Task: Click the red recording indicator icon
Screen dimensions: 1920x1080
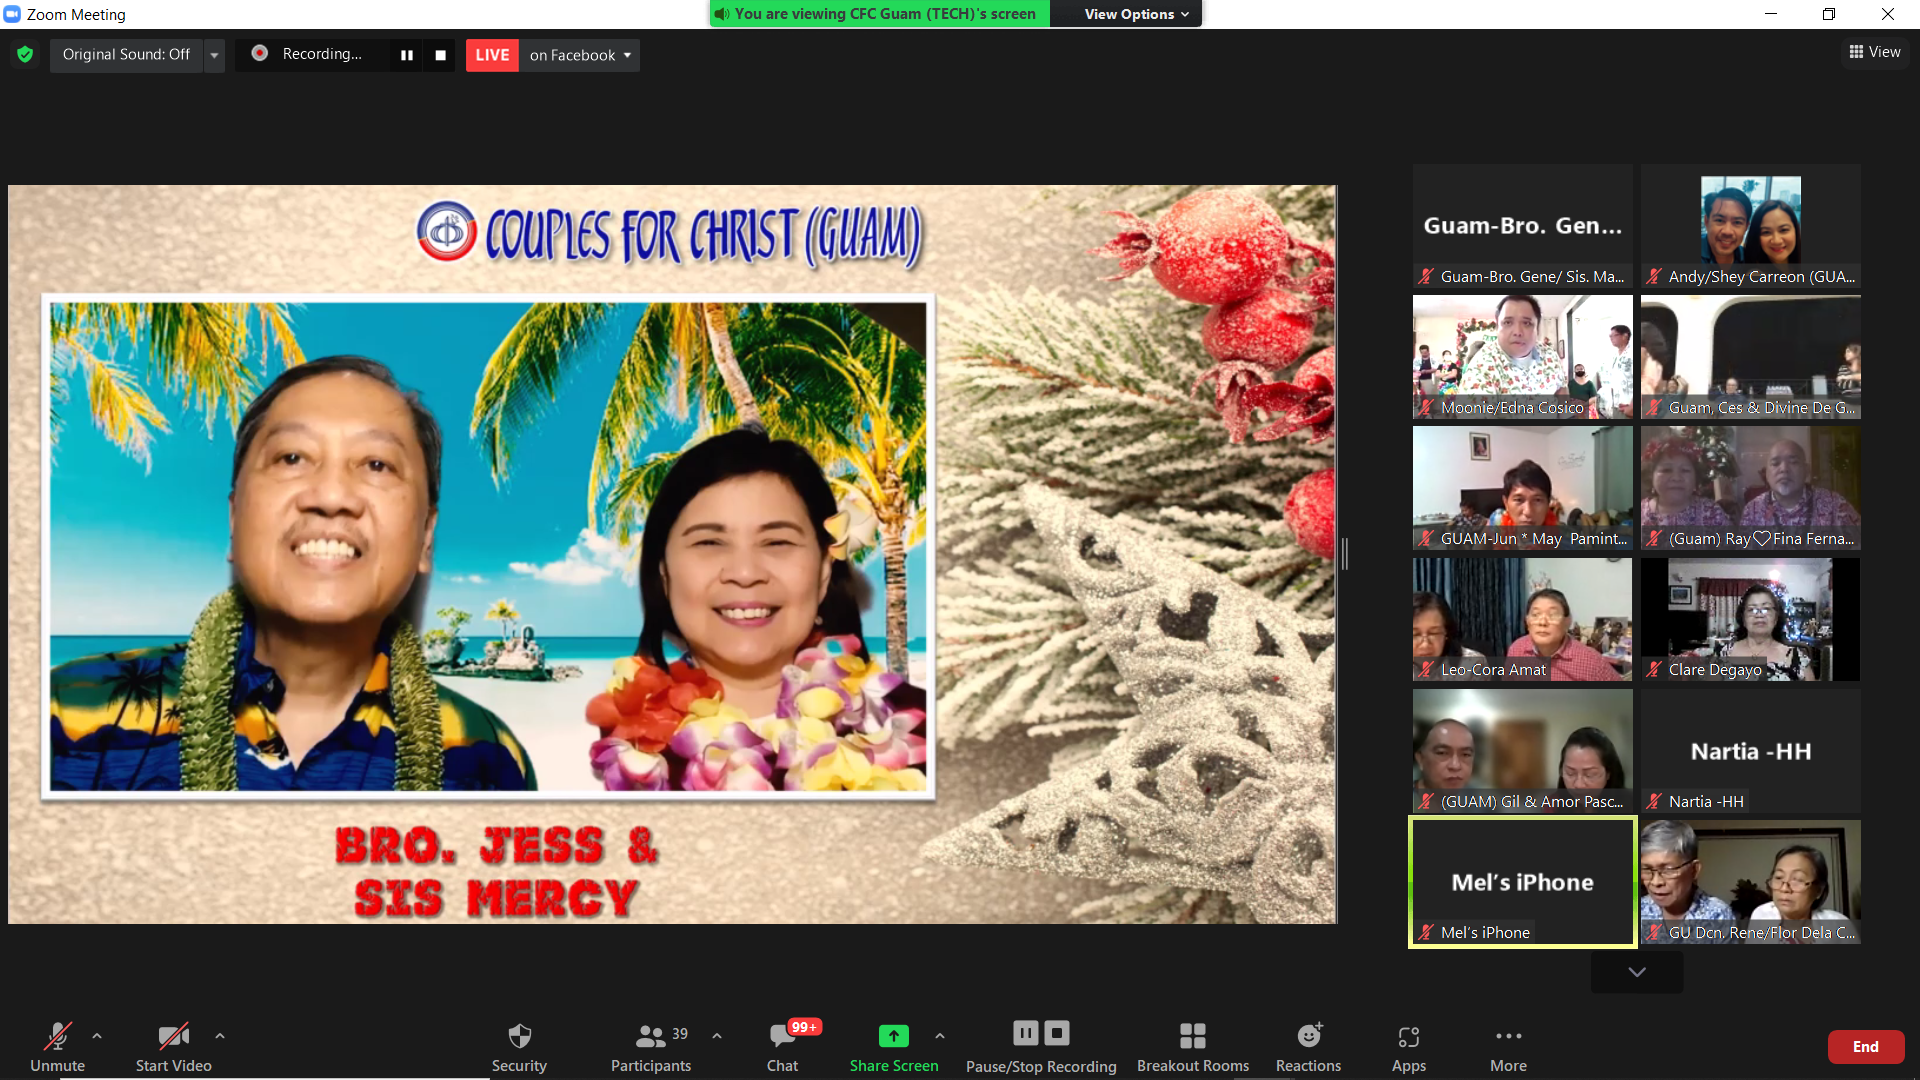Action: coord(259,53)
